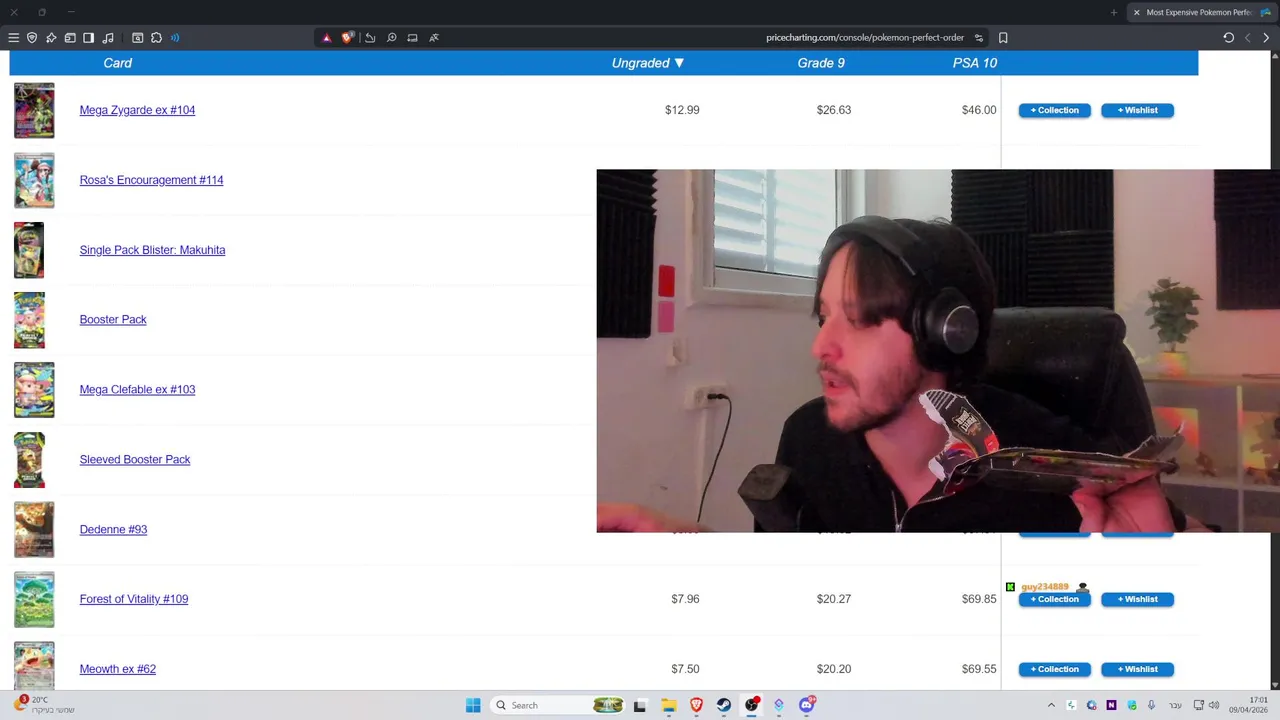
Task: Open Steam from the taskbar
Action: [724, 705]
